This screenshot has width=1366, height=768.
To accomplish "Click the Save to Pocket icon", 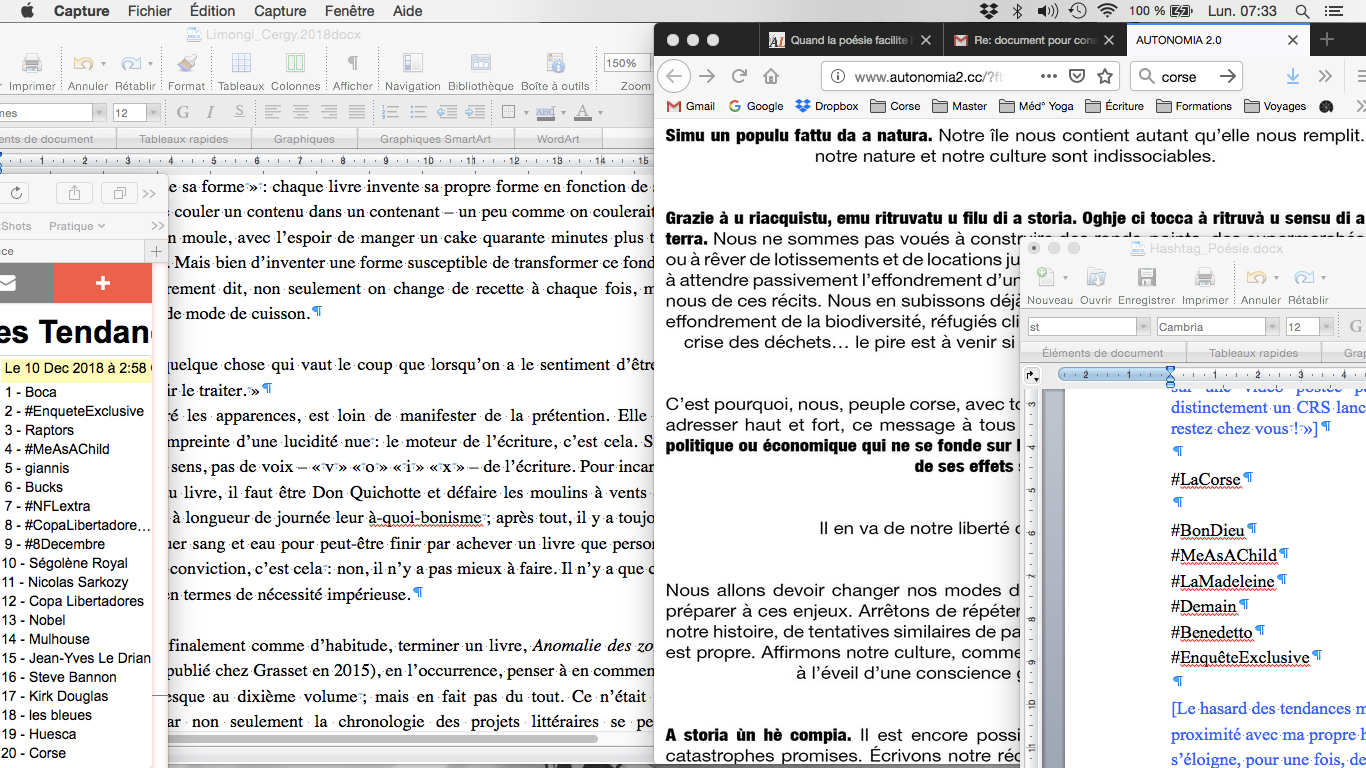I will (1077, 76).
